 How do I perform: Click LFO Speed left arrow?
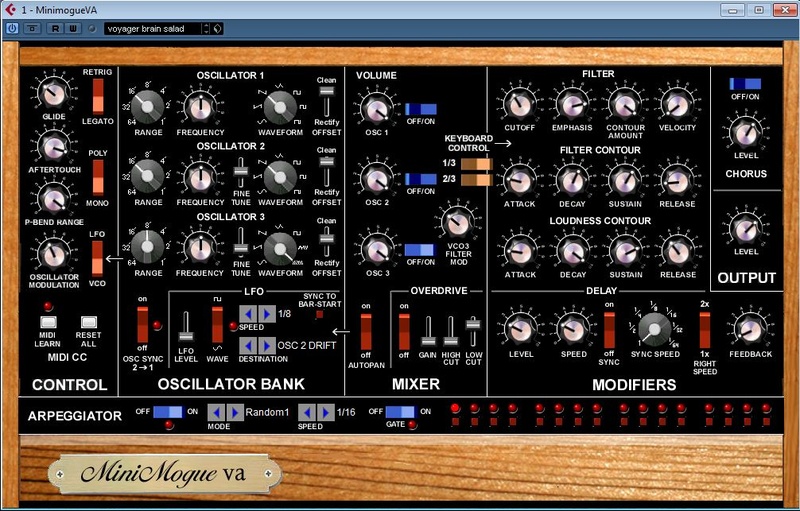click(248, 314)
